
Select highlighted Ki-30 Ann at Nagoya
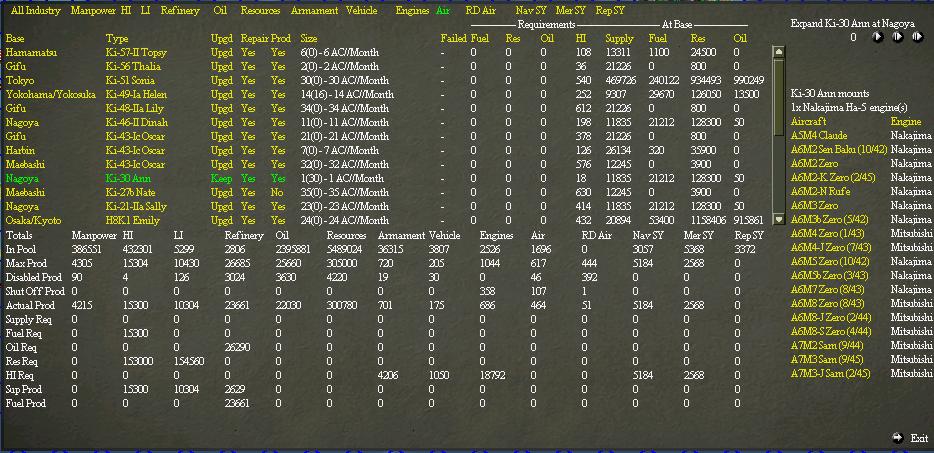pyautogui.click(x=128, y=178)
